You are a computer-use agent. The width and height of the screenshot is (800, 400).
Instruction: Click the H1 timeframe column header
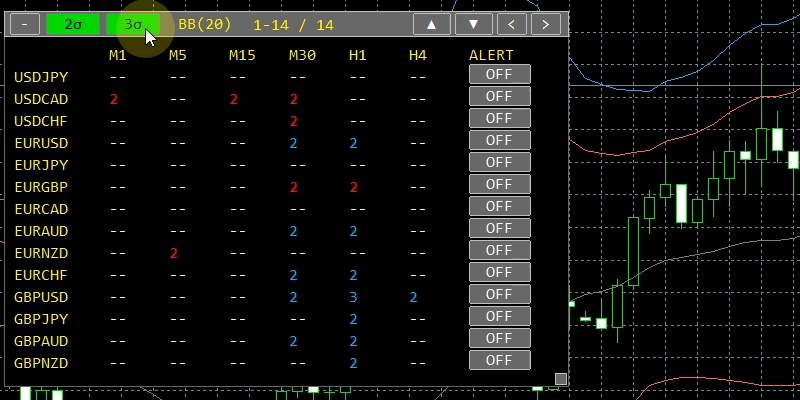[x=358, y=55]
